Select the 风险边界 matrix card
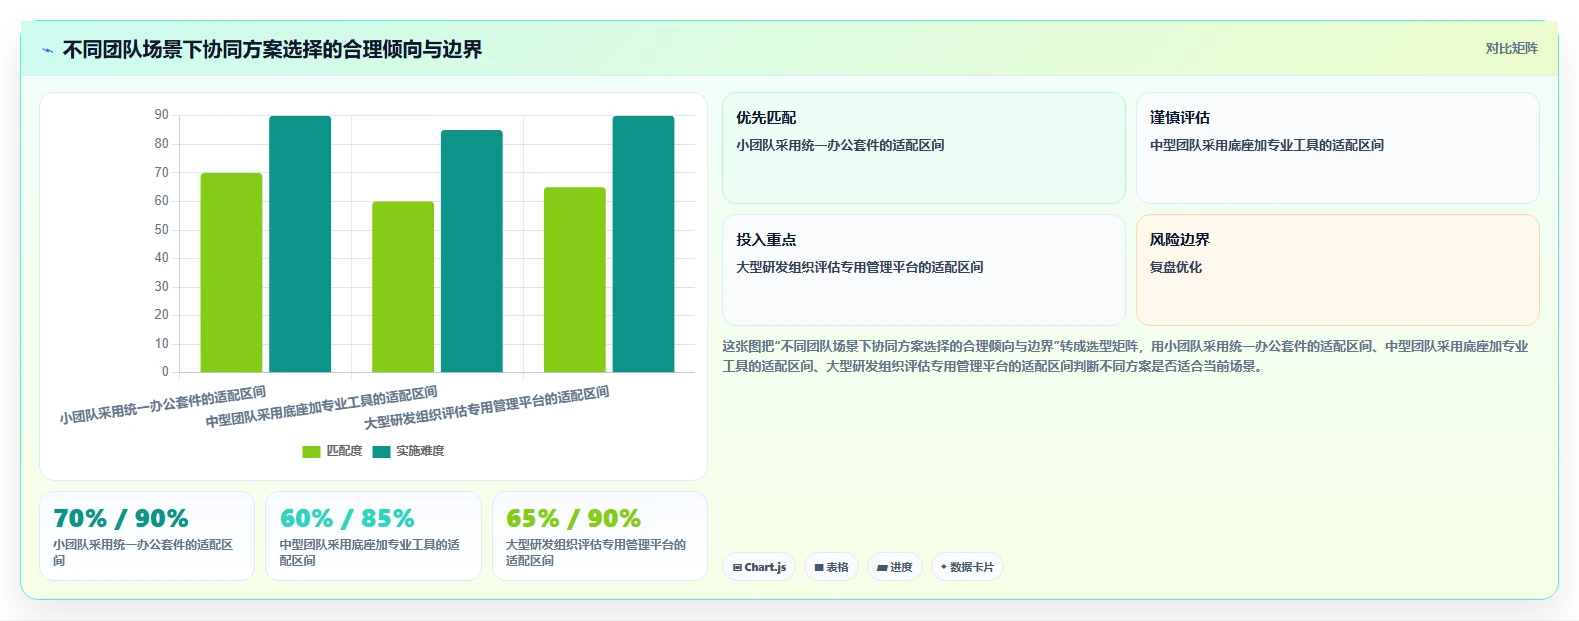This screenshot has width=1579, height=621. click(x=1337, y=270)
